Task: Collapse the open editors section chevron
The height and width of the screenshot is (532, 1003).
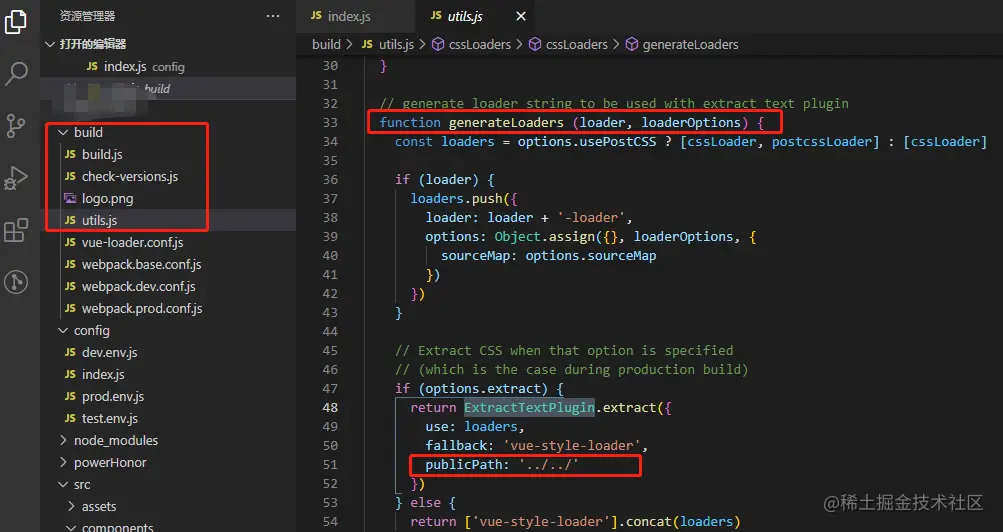Action: [50, 44]
